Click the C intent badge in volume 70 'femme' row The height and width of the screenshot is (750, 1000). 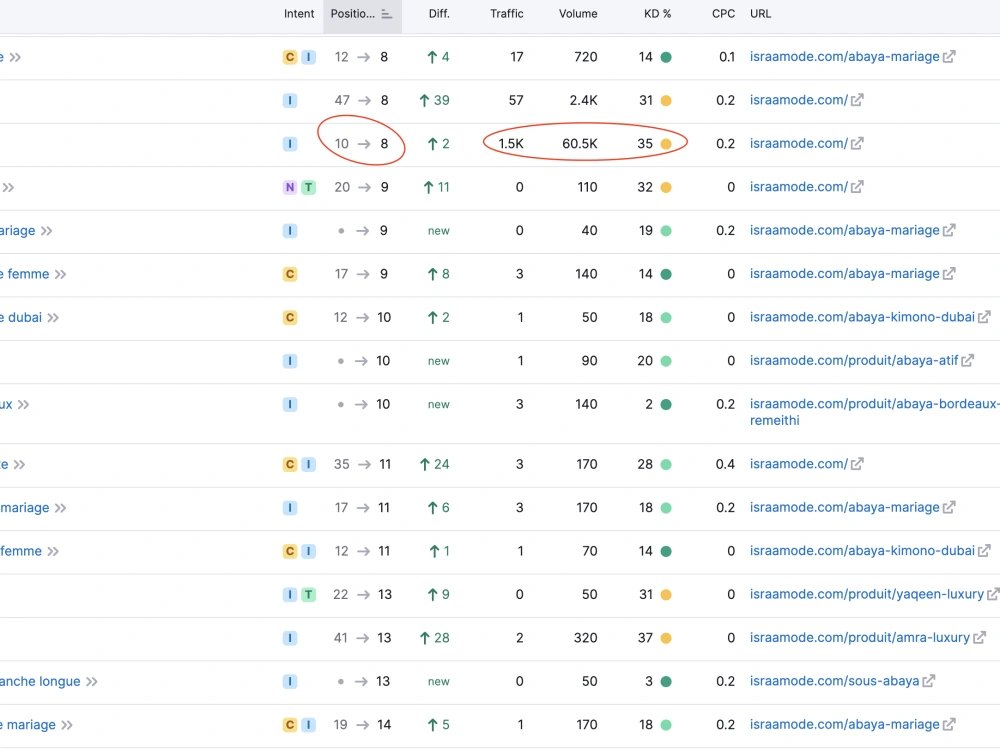[x=290, y=552]
